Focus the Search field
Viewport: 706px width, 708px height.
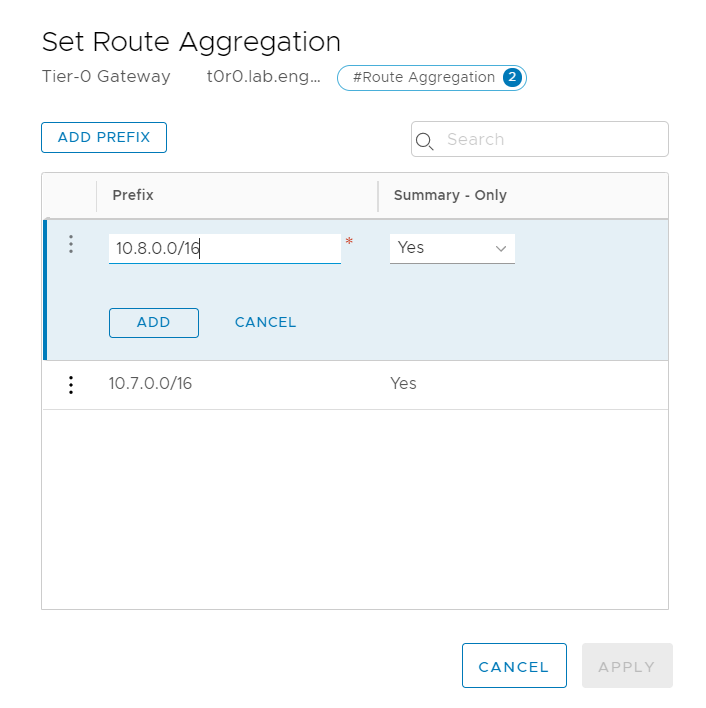tap(552, 140)
